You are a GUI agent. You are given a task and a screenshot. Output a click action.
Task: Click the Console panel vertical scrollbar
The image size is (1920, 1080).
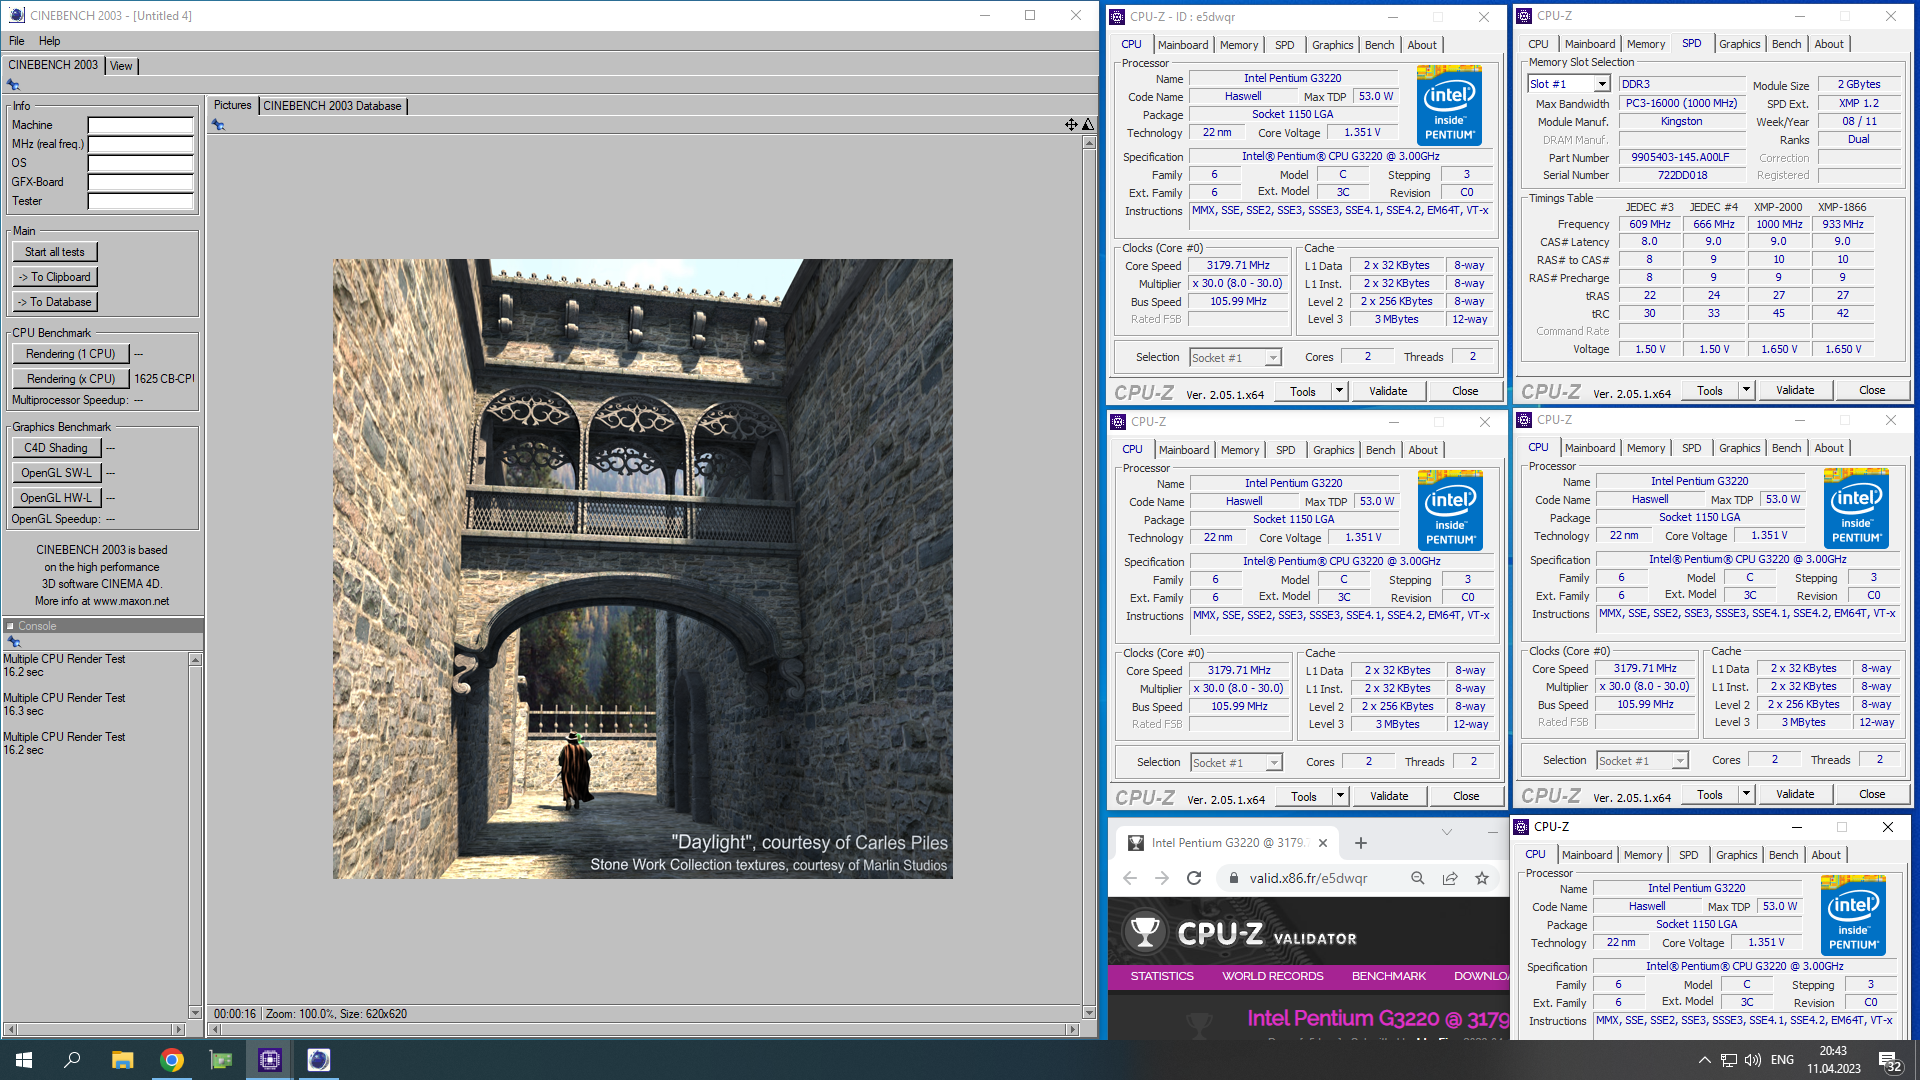pos(195,836)
